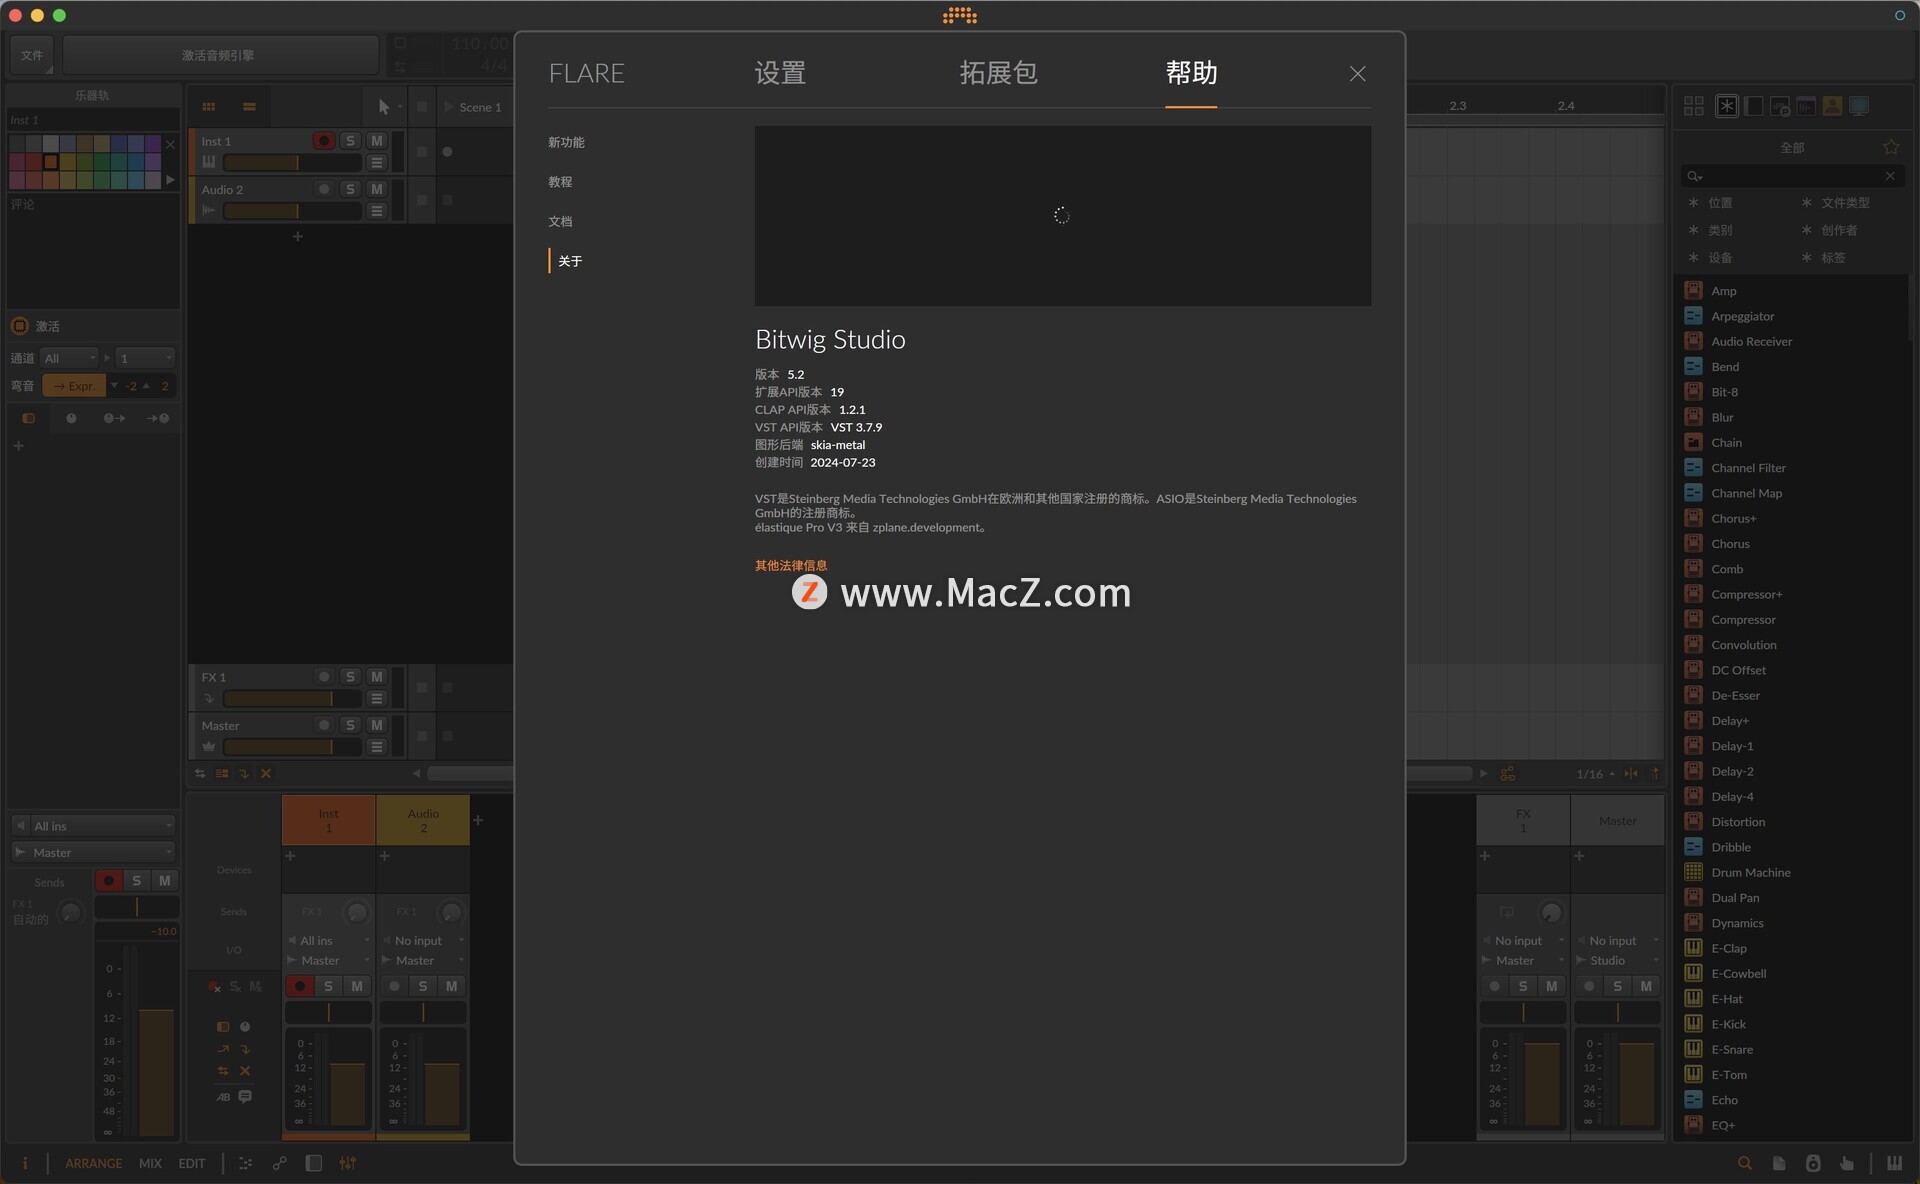Toggle the info panel icon in footer
Screen dimensions: 1920x1184
[25, 1163]
